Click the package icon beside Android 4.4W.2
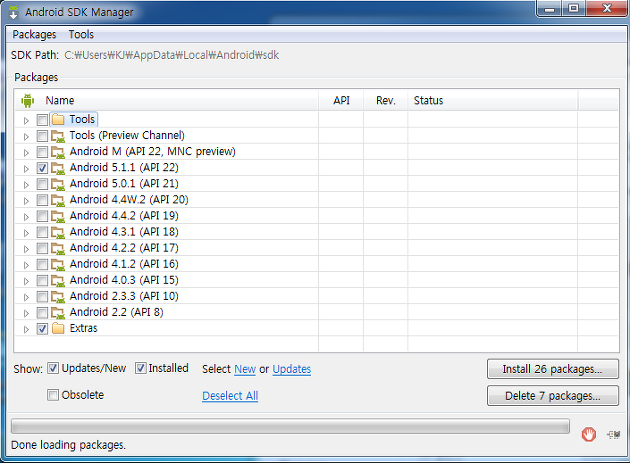Image resolution: width=630 pixels, height=463 pixels. (58, 200)
